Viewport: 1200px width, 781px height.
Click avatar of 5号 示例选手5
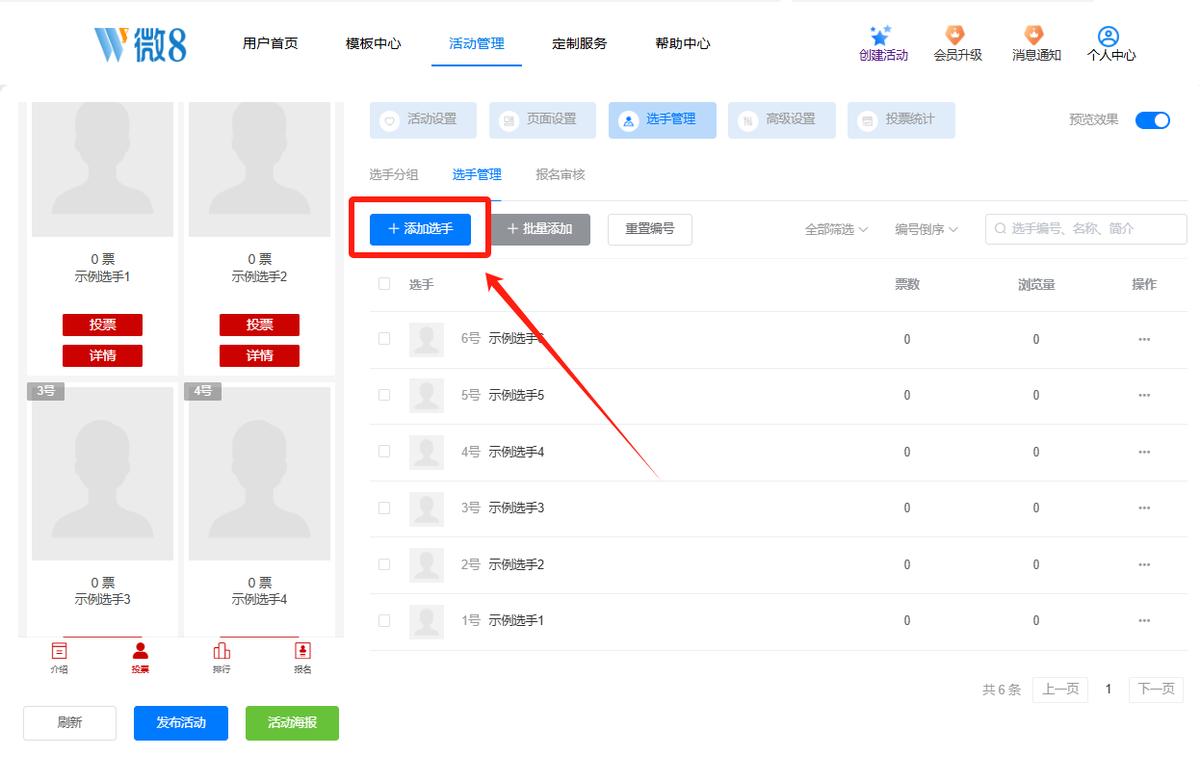pos(427,396)
